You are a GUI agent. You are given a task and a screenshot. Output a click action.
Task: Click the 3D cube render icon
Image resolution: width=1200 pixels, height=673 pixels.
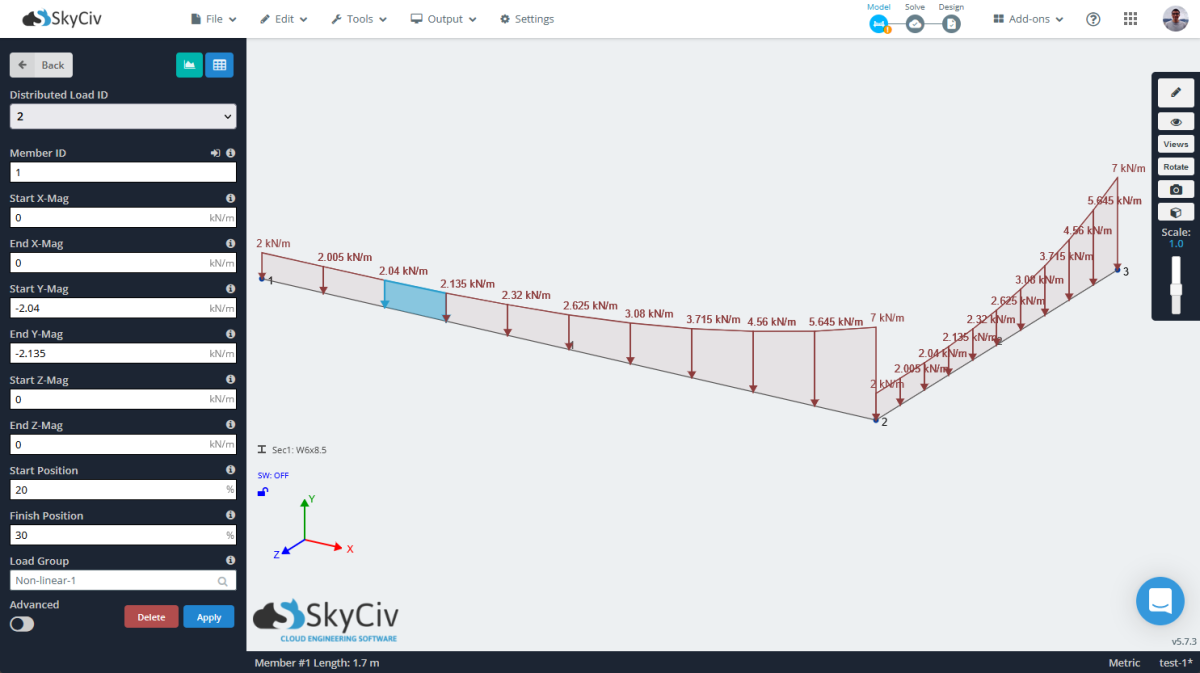click(1175, 211)
